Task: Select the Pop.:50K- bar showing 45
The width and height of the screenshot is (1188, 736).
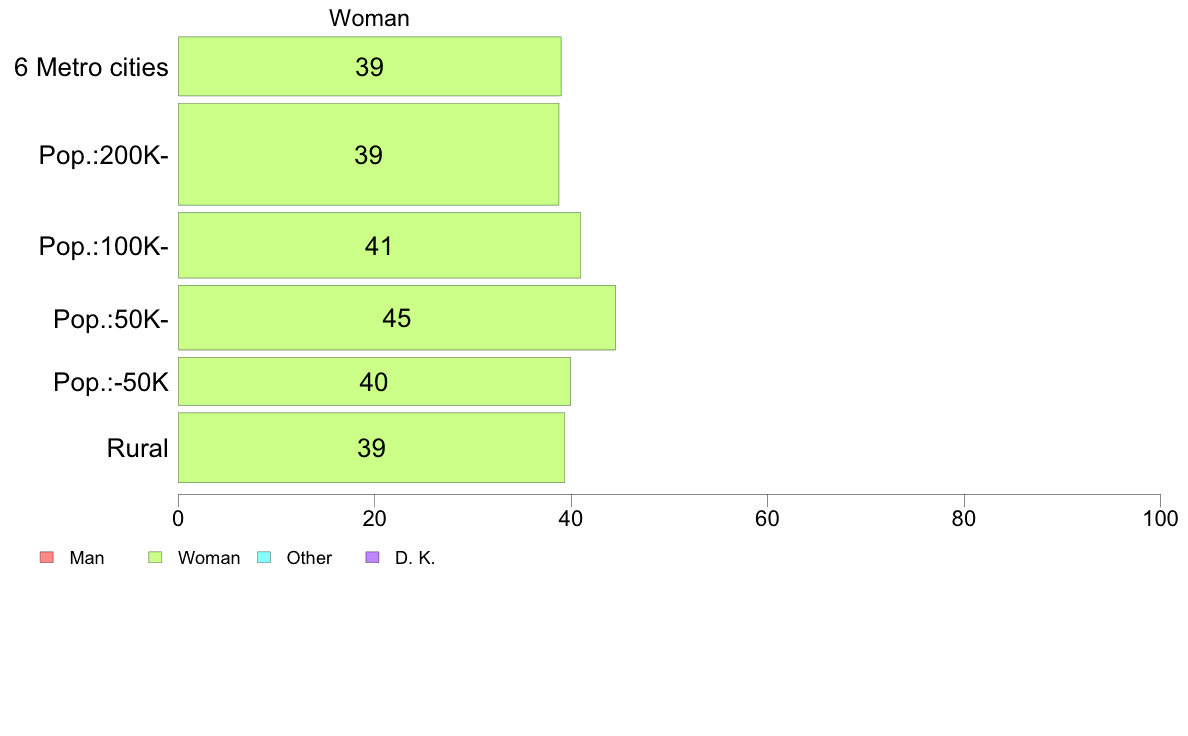Action: point(397,318)
